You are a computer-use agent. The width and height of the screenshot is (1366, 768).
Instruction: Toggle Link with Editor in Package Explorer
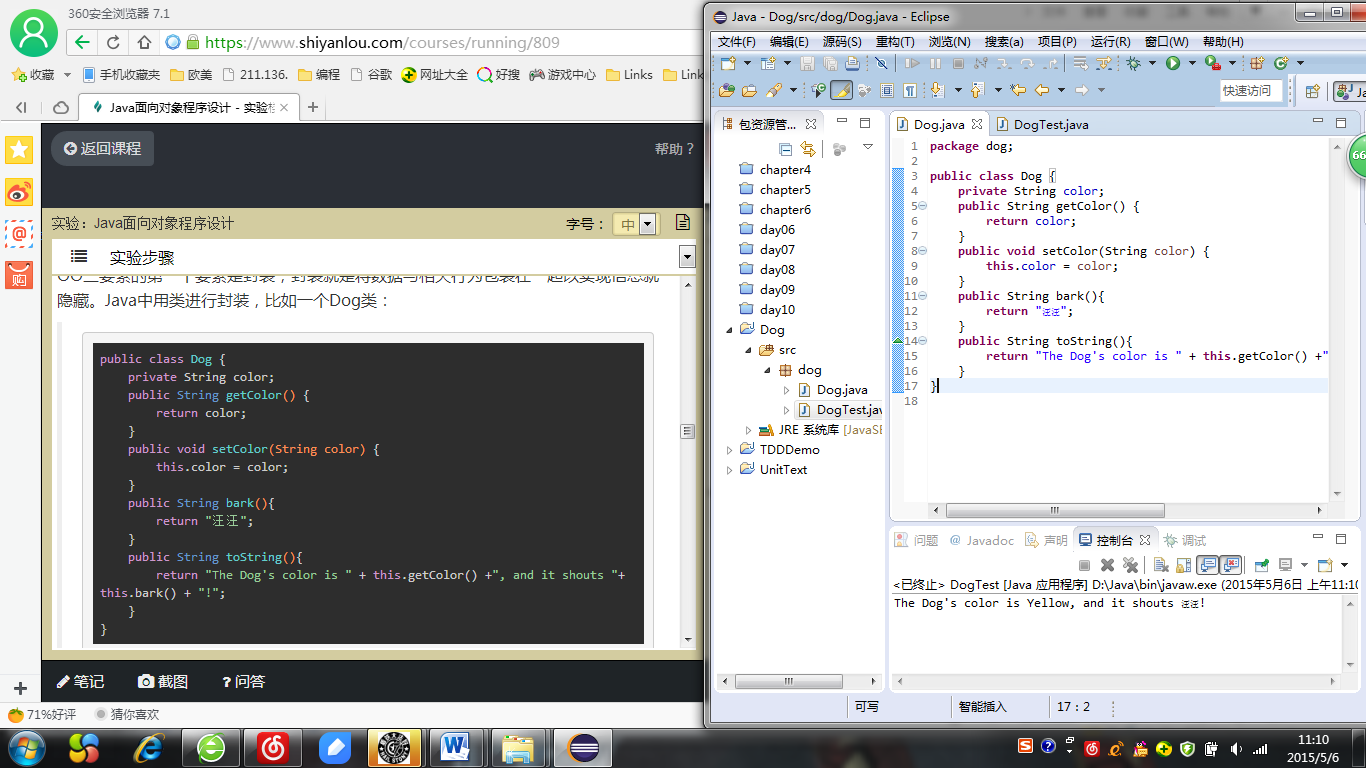[808, 149]
